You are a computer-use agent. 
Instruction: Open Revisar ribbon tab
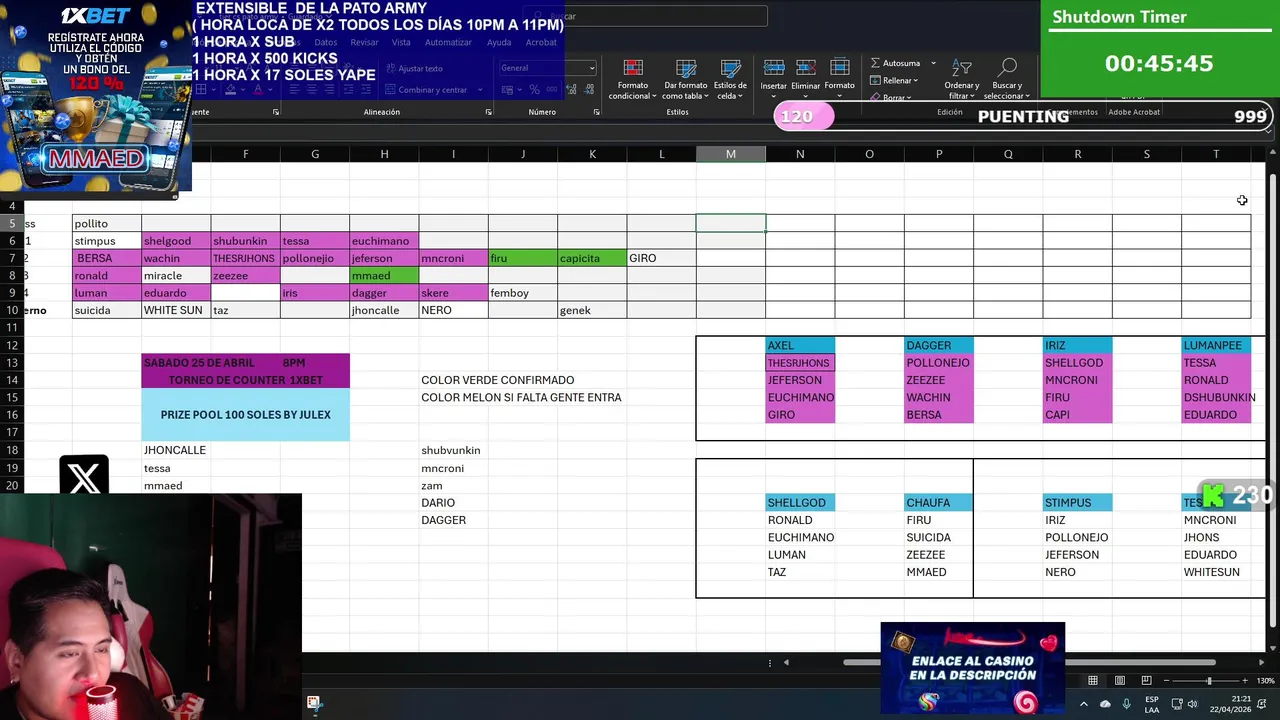pos(364,43)
